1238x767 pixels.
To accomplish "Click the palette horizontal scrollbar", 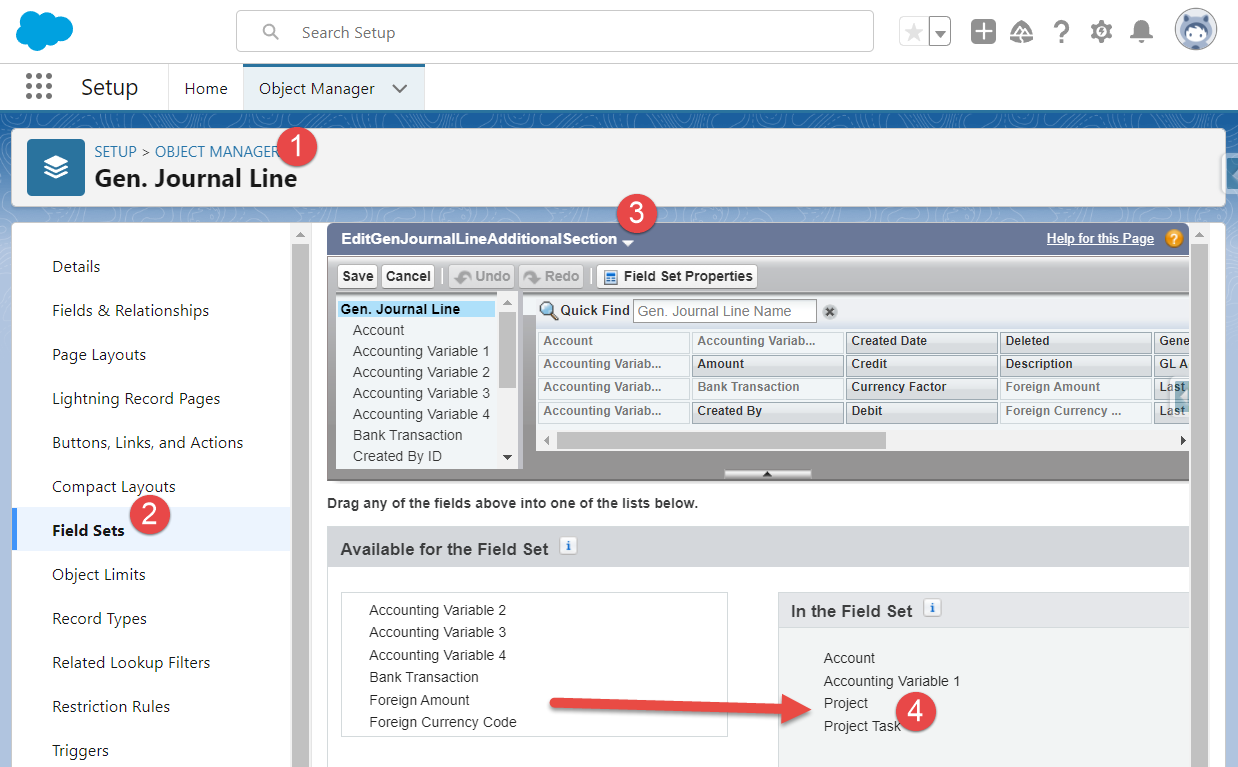I will [721, 440].
